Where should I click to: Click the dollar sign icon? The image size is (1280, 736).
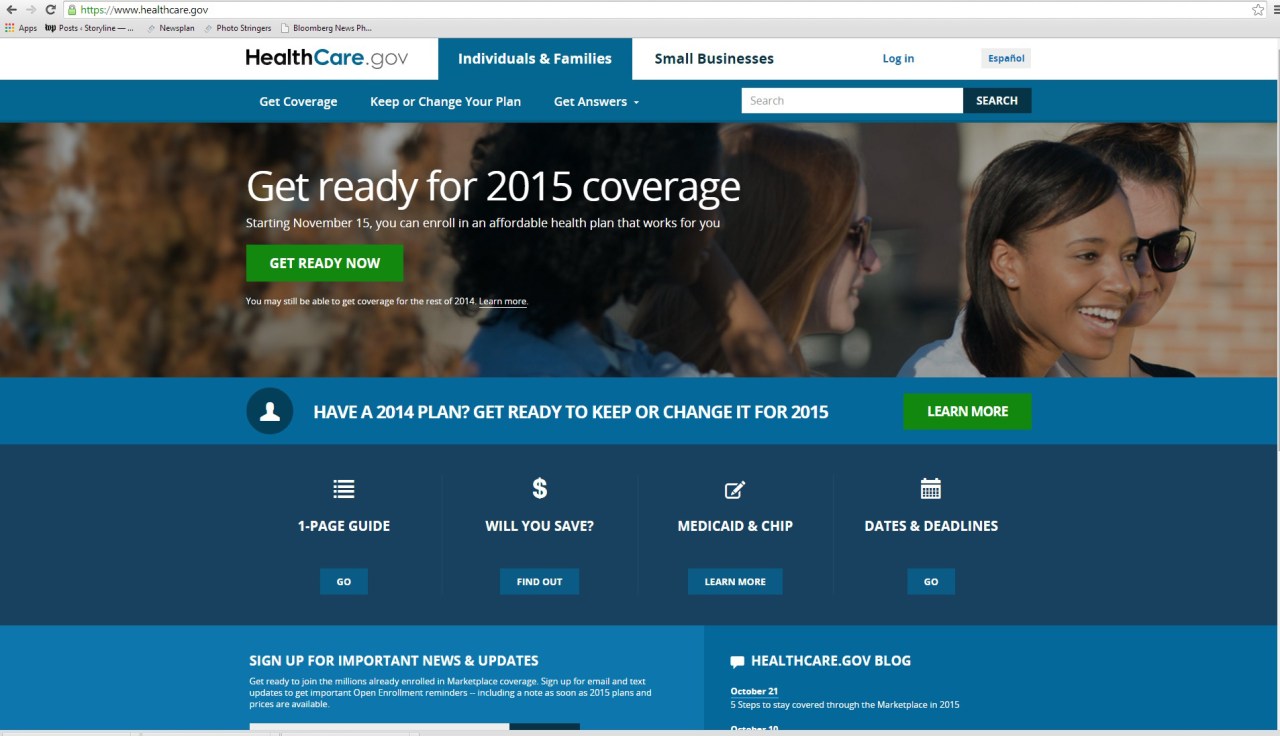coord(539,489)
